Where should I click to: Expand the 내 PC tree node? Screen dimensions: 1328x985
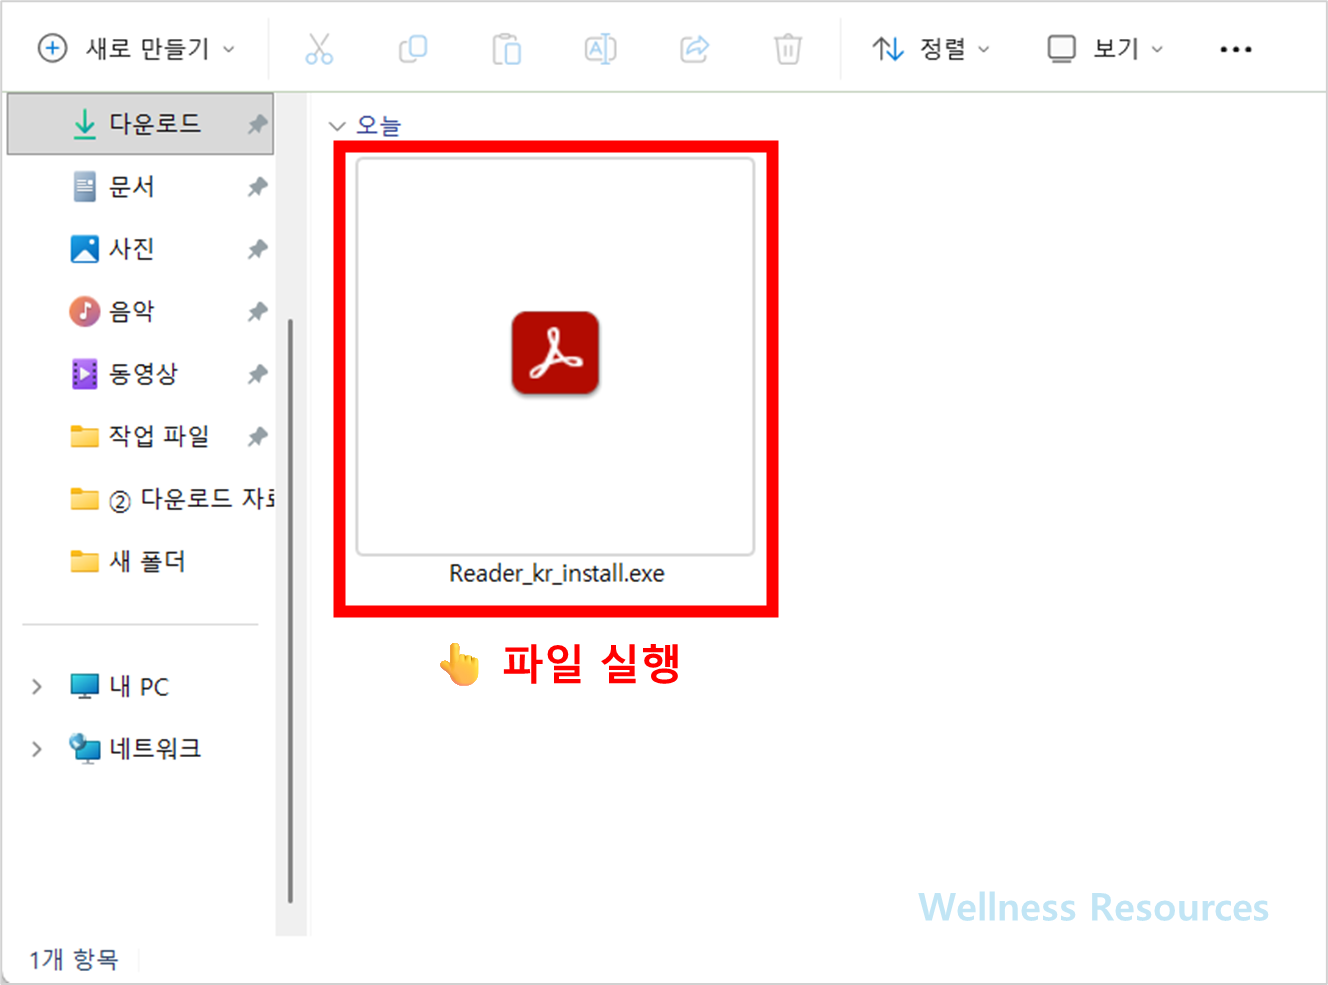click(37, 686)
